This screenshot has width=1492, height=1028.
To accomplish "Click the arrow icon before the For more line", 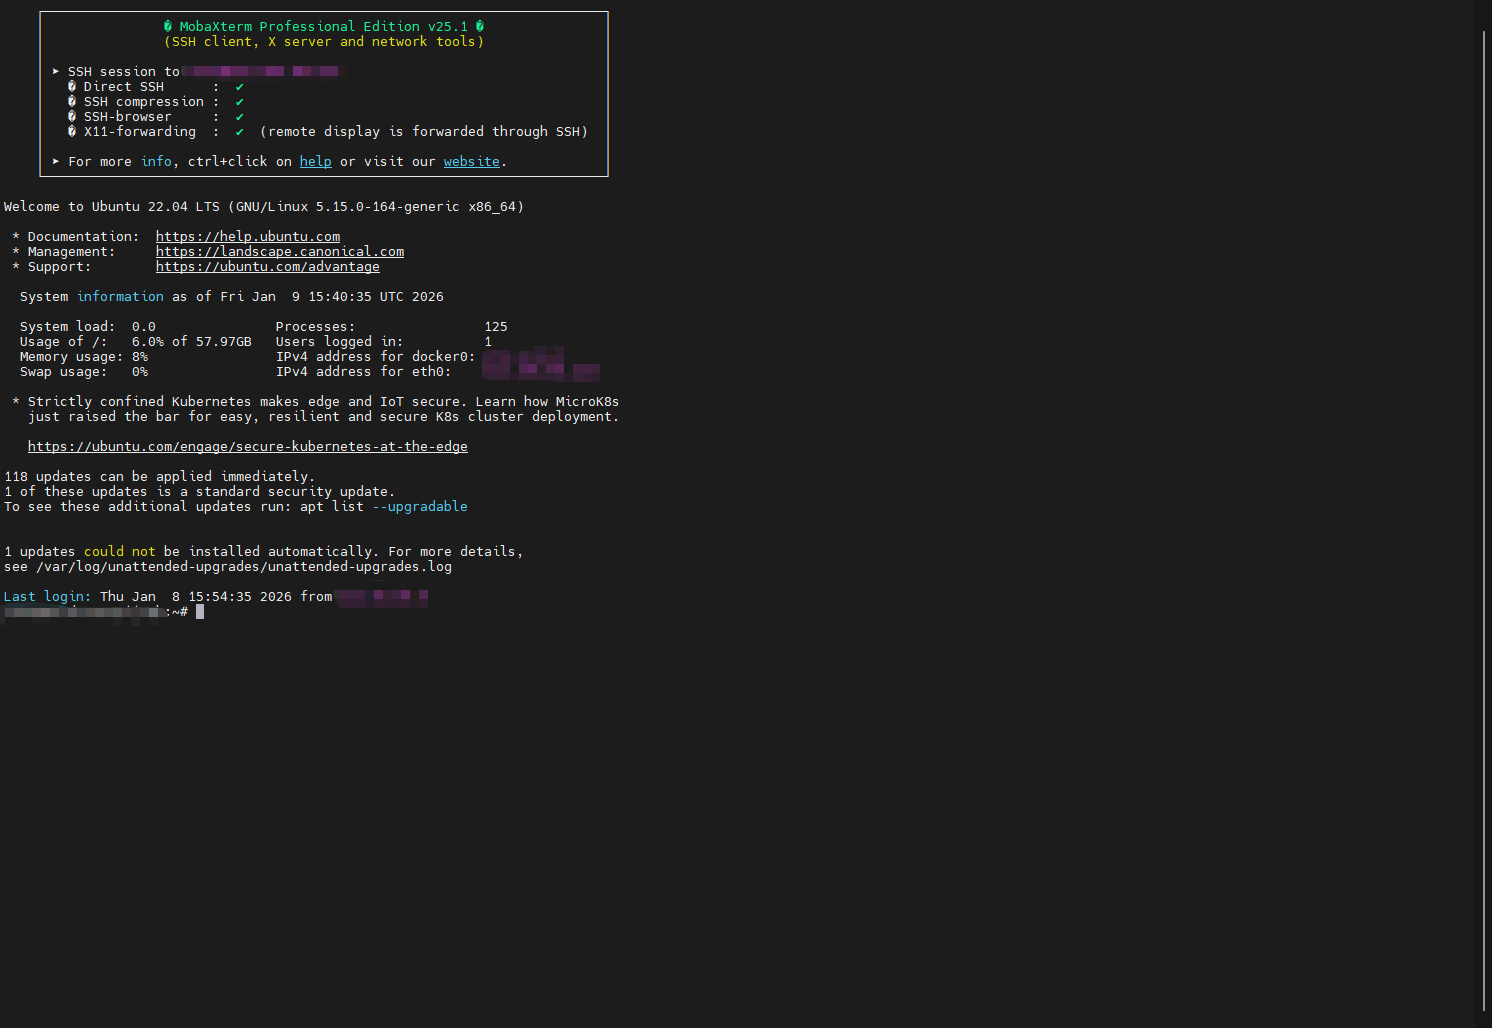I will point(56,161).
